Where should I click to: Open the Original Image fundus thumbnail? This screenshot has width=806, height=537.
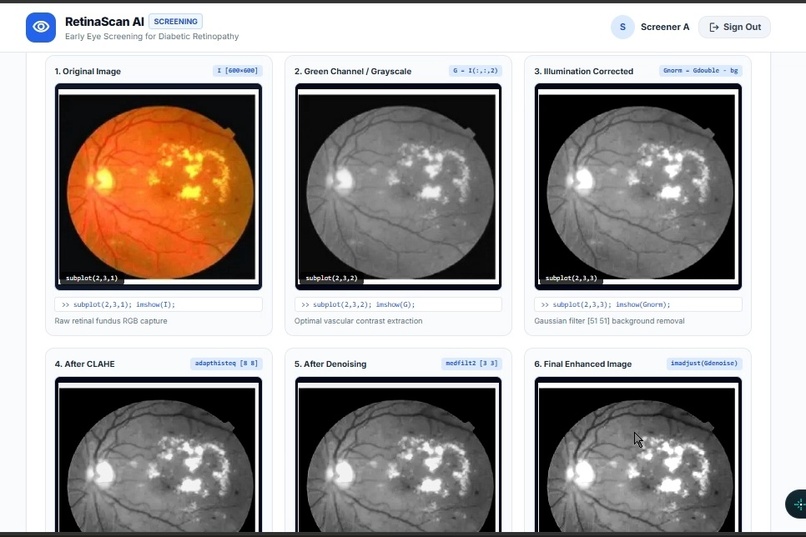pyautogui.click(x=158, y=187)
